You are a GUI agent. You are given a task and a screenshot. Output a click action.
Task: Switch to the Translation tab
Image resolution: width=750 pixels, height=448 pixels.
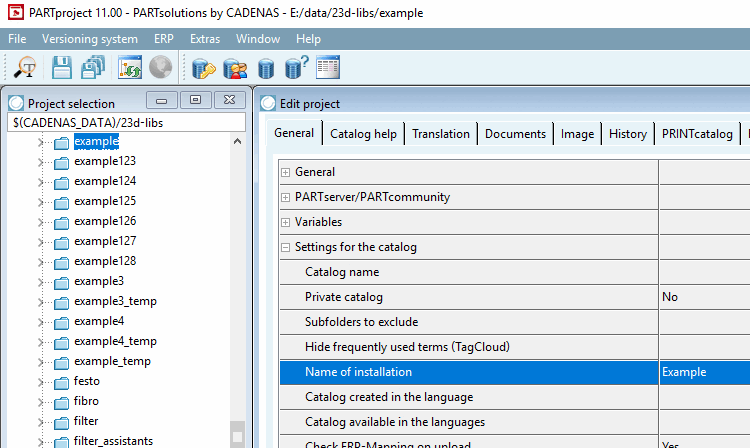[441, 134]
